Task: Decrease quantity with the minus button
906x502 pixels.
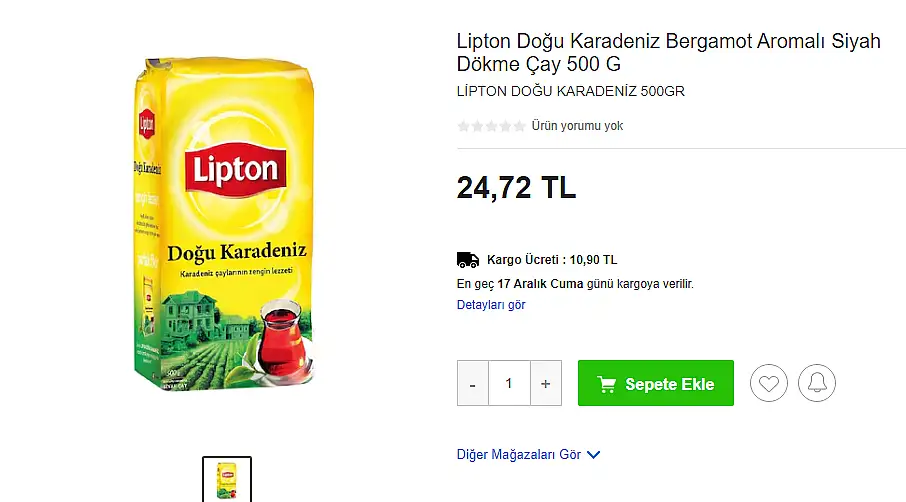Action: point(473,383)
